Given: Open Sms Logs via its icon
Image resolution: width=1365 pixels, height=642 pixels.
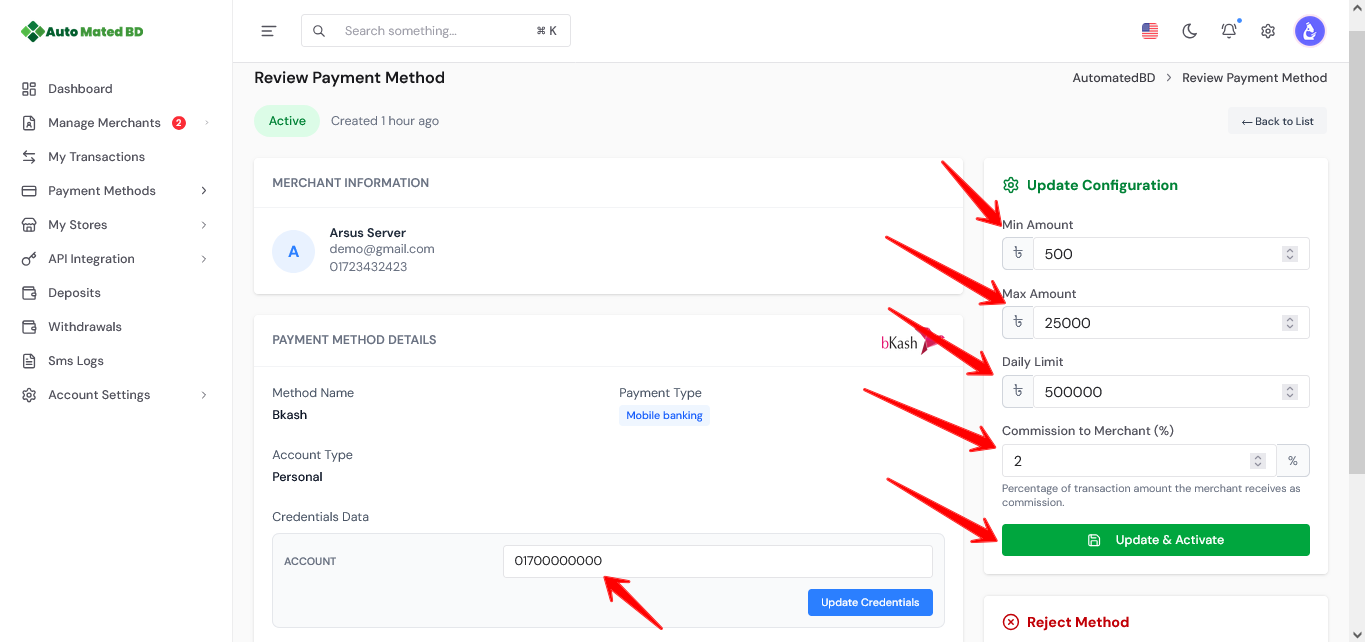Looking at the screenshot, I should pos(28,360).
